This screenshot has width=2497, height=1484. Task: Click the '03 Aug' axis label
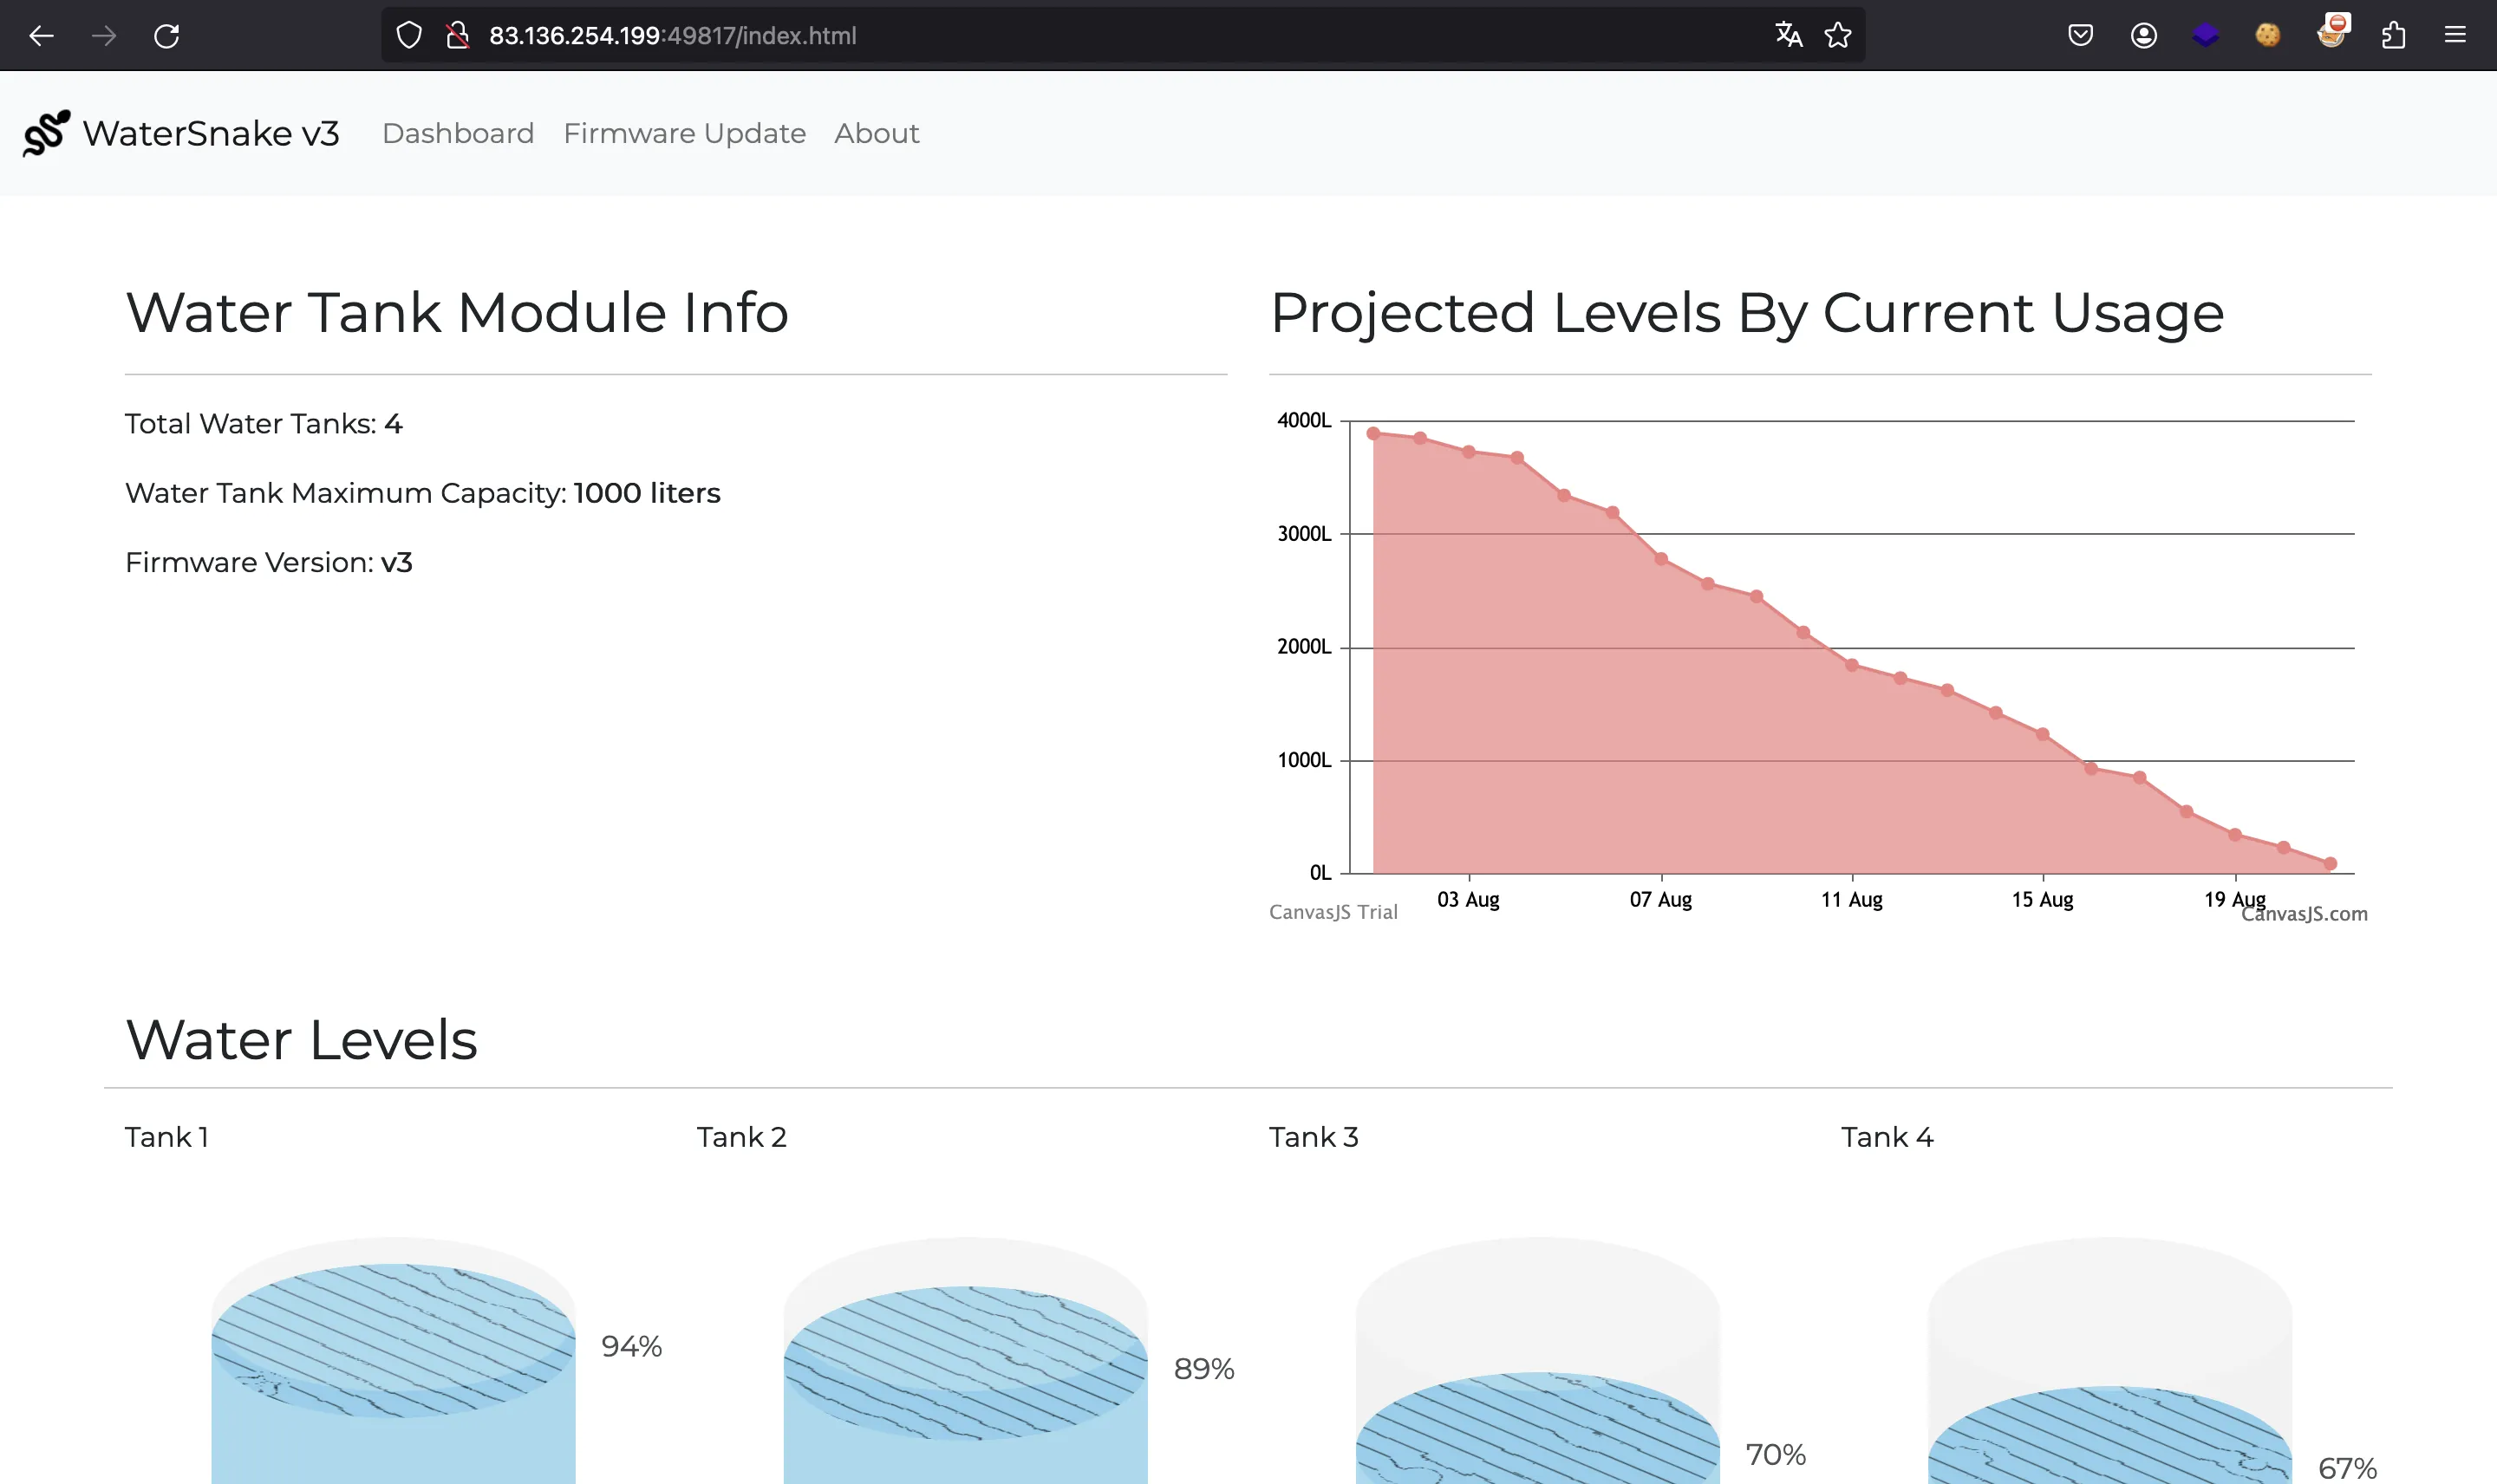1468,899
